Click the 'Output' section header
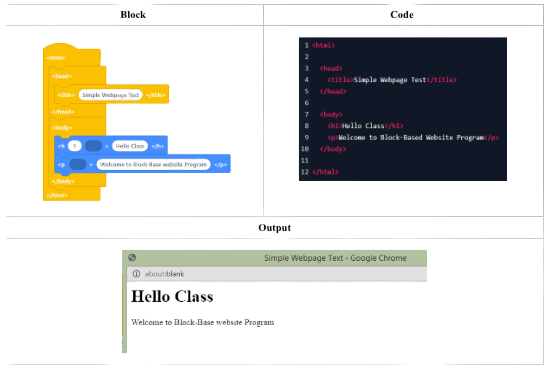This screenshot has height=371, width=550. (275, 228)
